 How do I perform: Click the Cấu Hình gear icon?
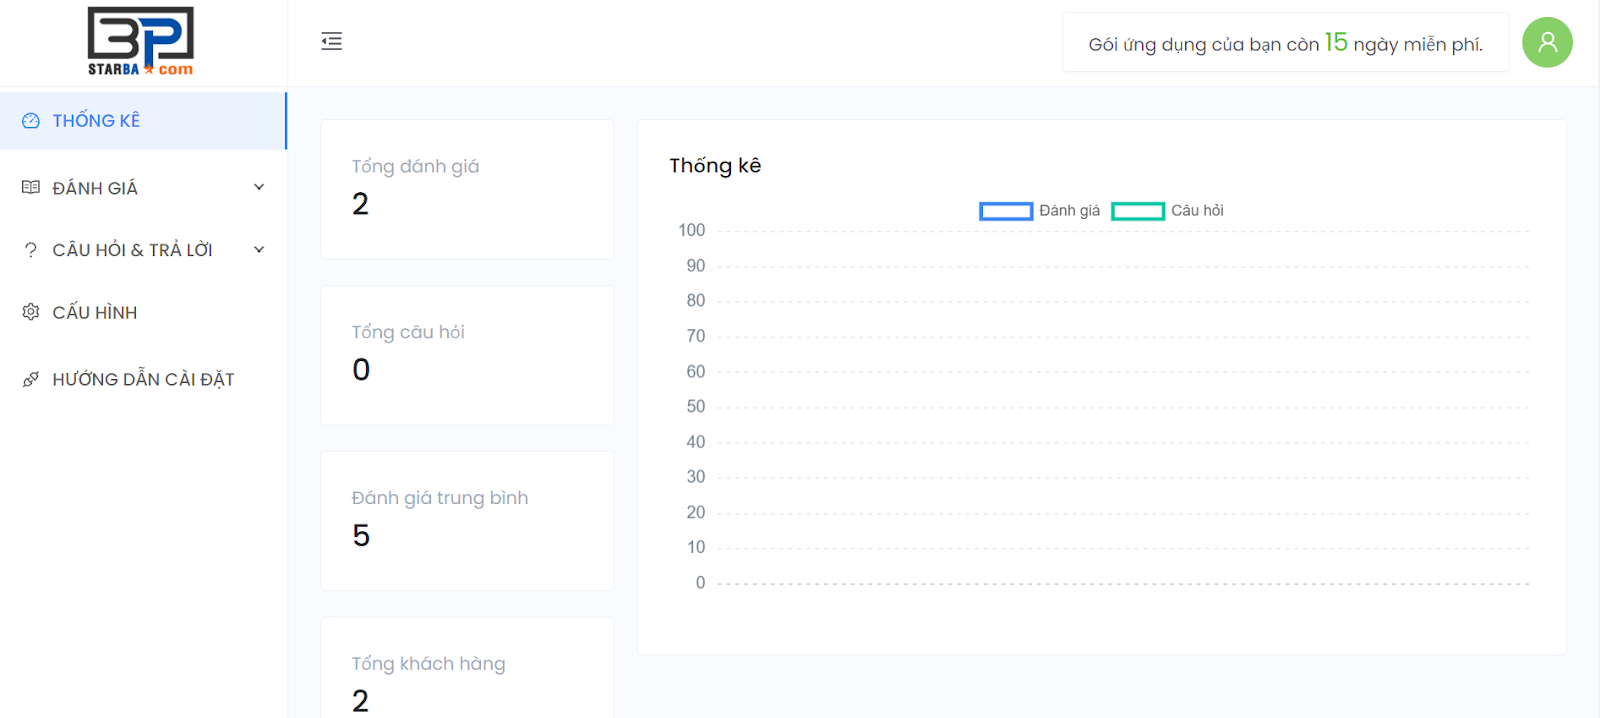click(x=31, y=312)
